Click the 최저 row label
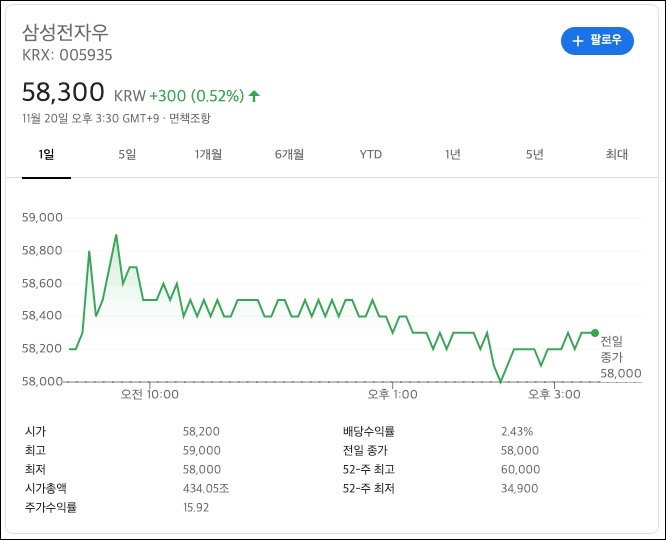 [x=35, y=469]
